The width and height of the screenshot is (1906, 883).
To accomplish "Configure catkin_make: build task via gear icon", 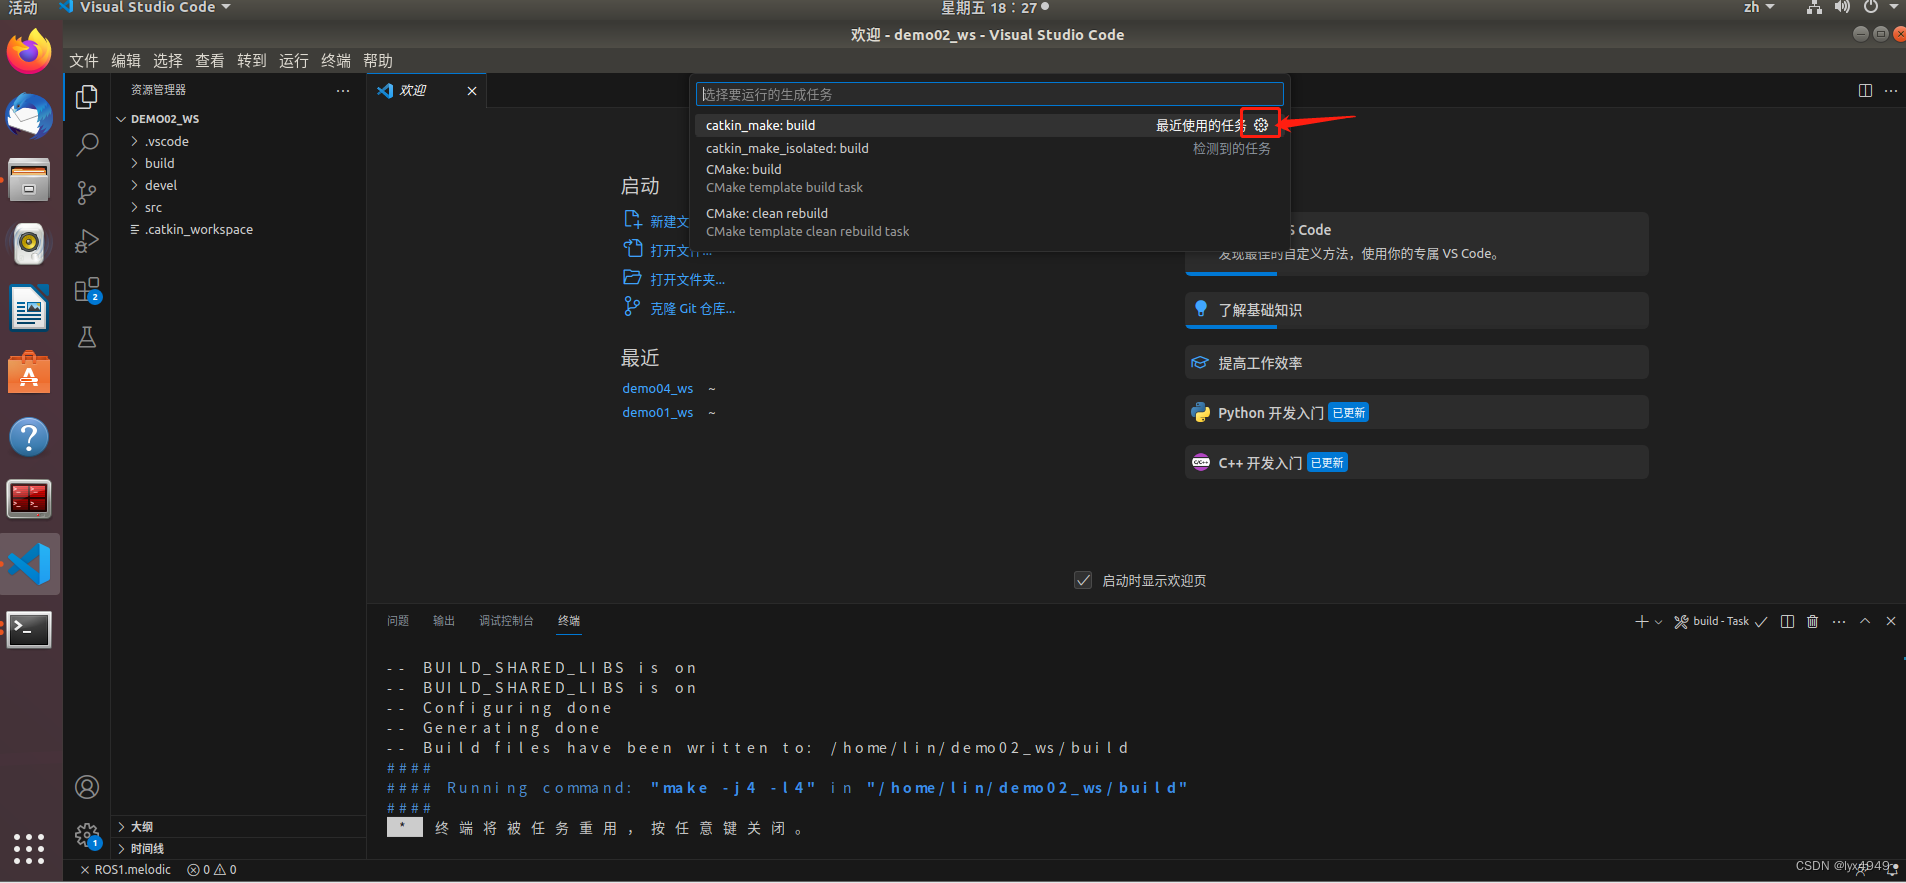I will [1261, 125].
